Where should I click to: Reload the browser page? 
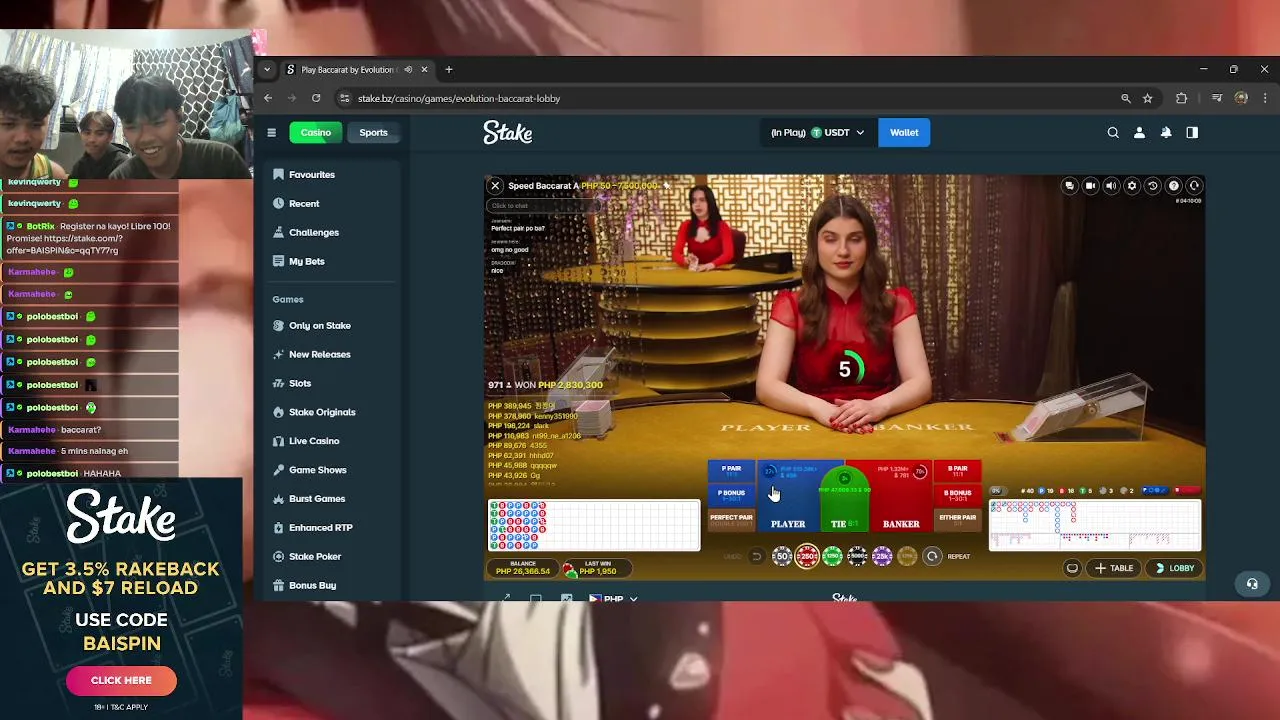[x=316, y=98]
